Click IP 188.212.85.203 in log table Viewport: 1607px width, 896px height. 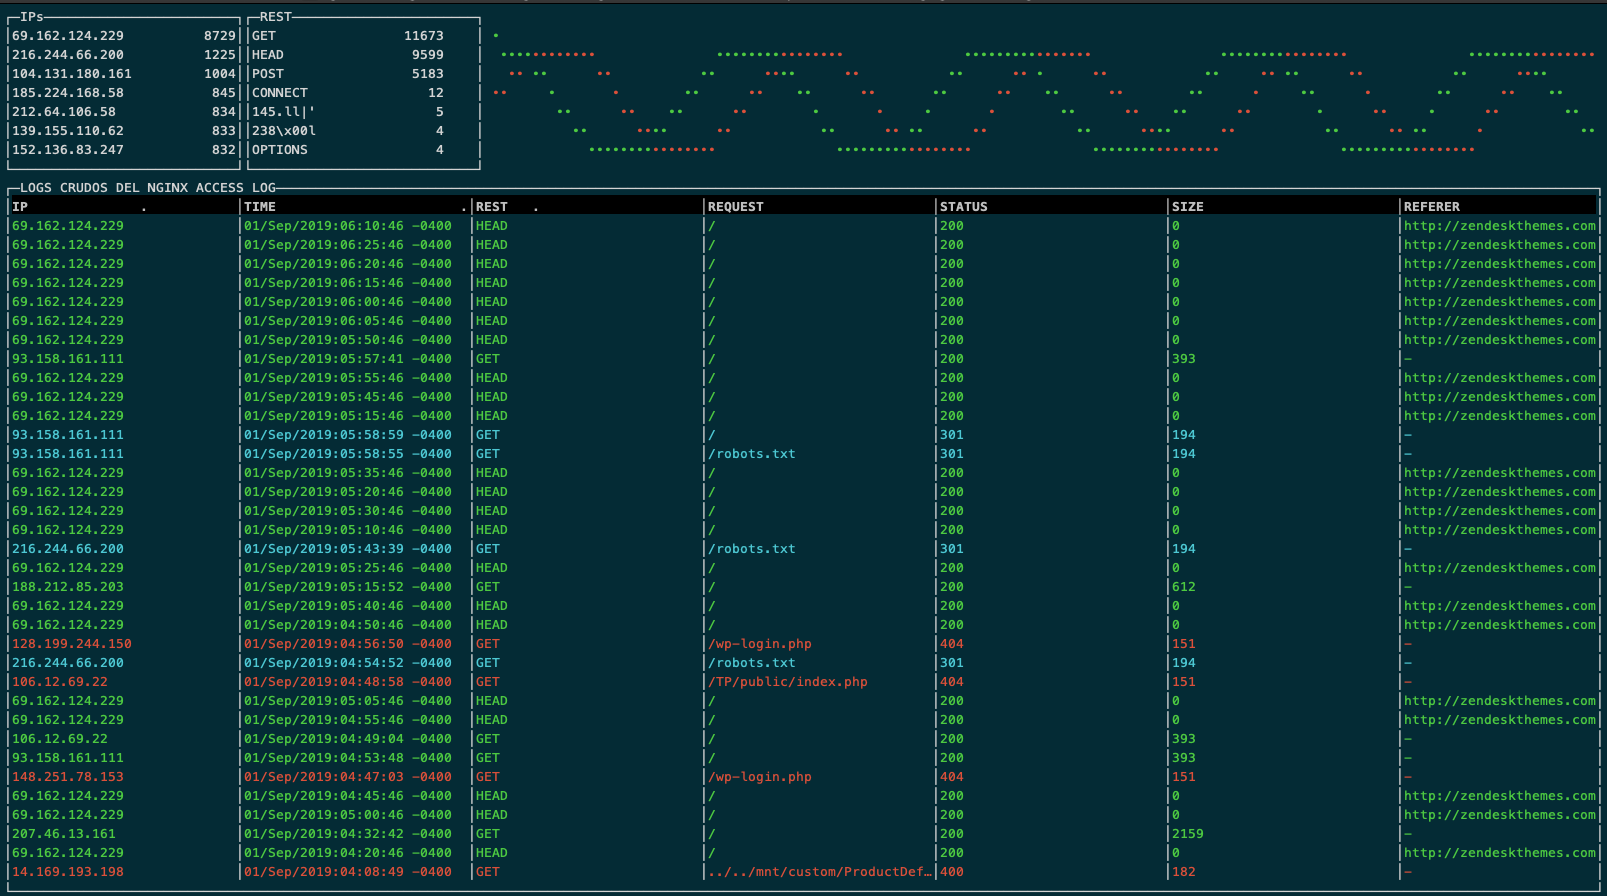click(x=68, y=586)
